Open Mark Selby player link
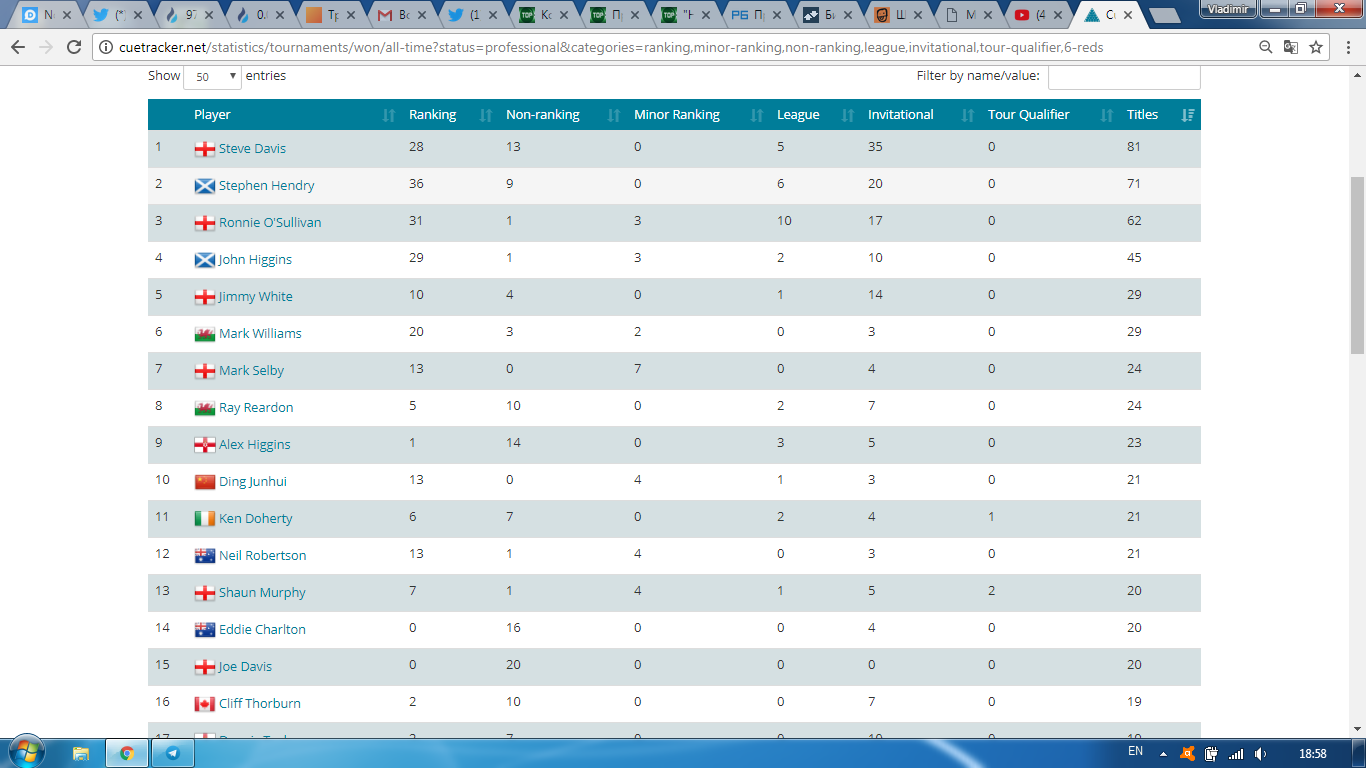The image size is (1366, 768). pyautogui.click(x=251, y=370)
